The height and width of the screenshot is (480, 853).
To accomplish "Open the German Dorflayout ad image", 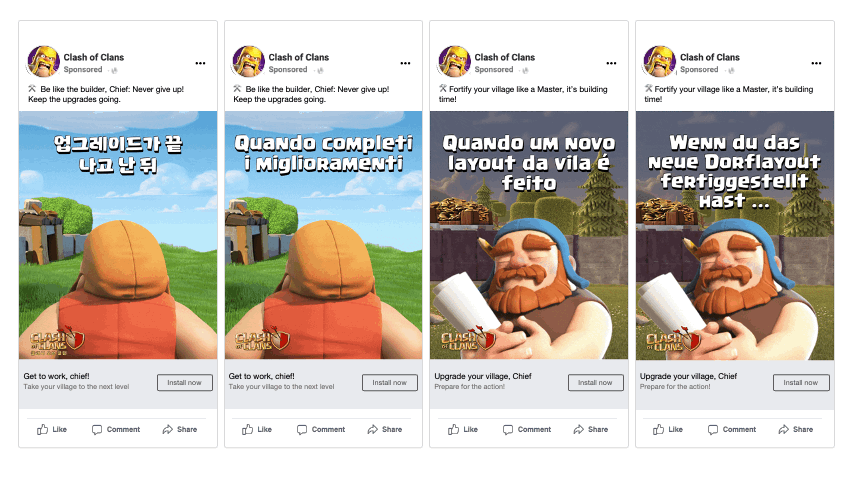I will (x=734, y=235).
